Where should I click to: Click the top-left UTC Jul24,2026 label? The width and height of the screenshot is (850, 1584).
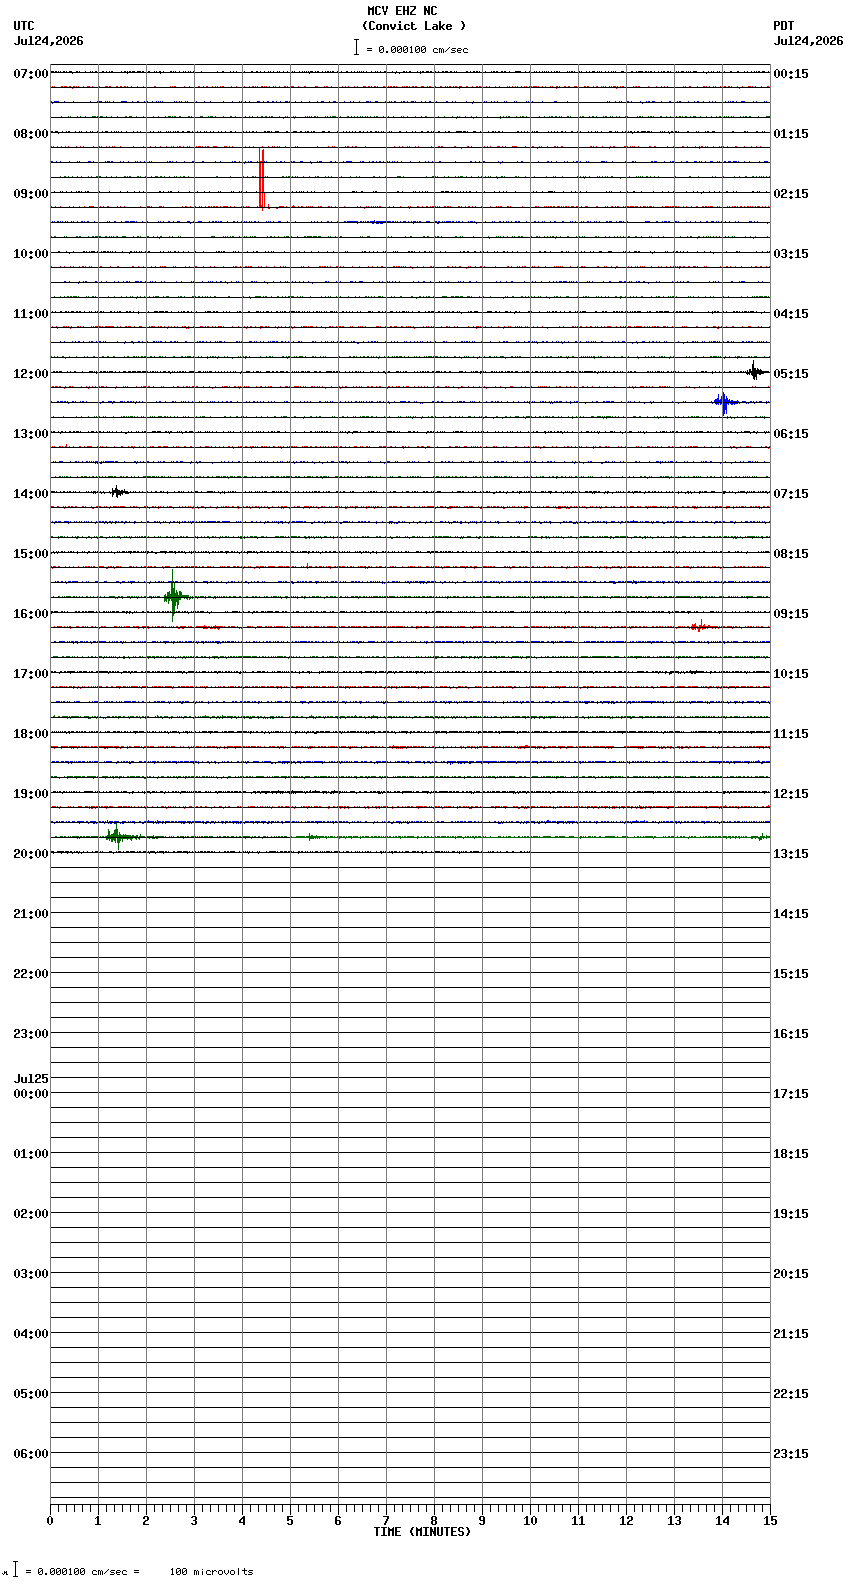(x=48, y=34)
